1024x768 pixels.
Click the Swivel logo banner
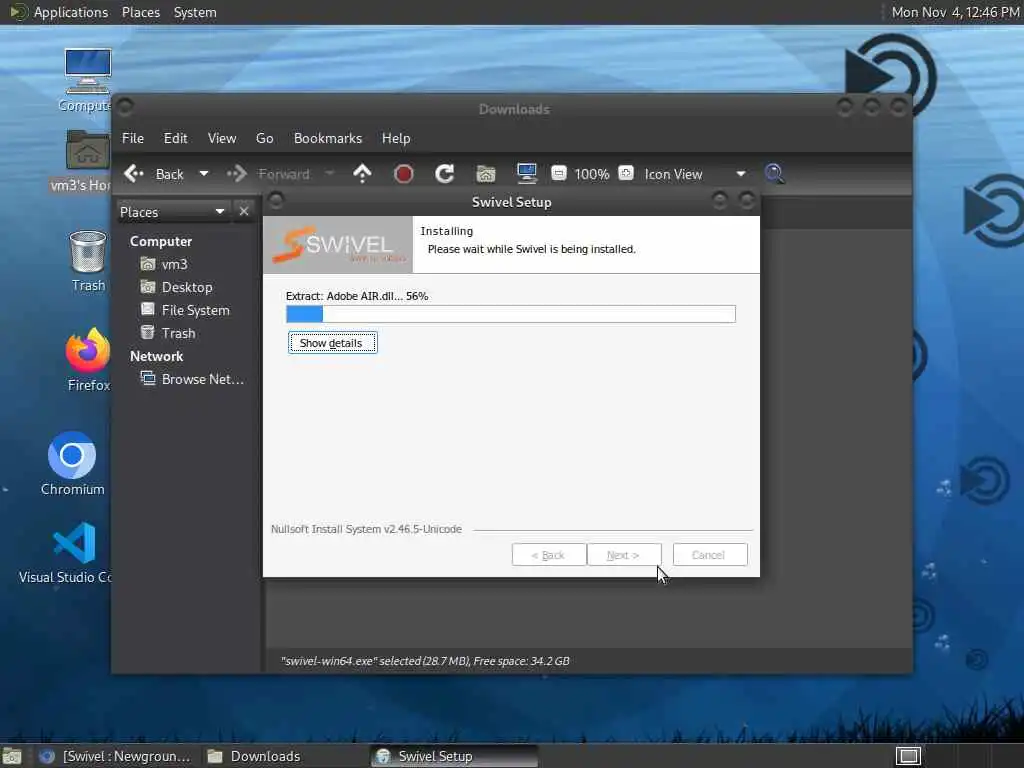pyautogui.click(x=338, y=245)
